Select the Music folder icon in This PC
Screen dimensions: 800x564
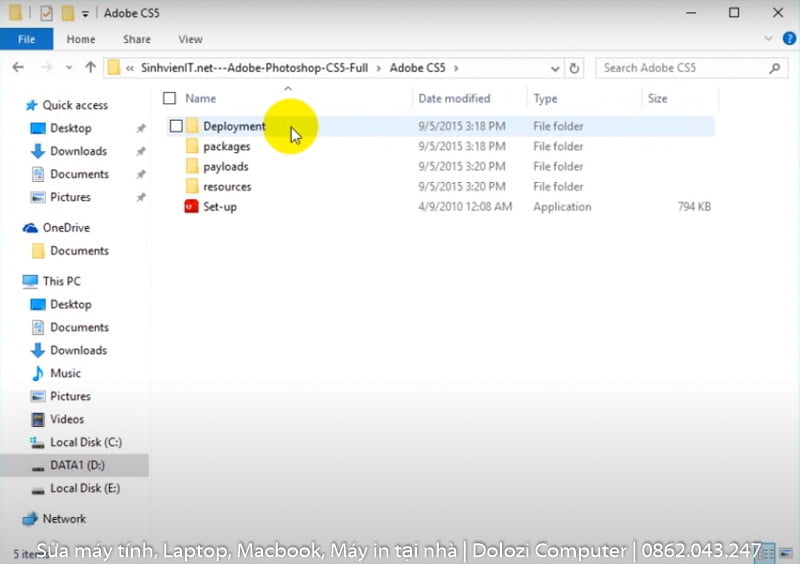pyautogui.click(x=38, y=373)
